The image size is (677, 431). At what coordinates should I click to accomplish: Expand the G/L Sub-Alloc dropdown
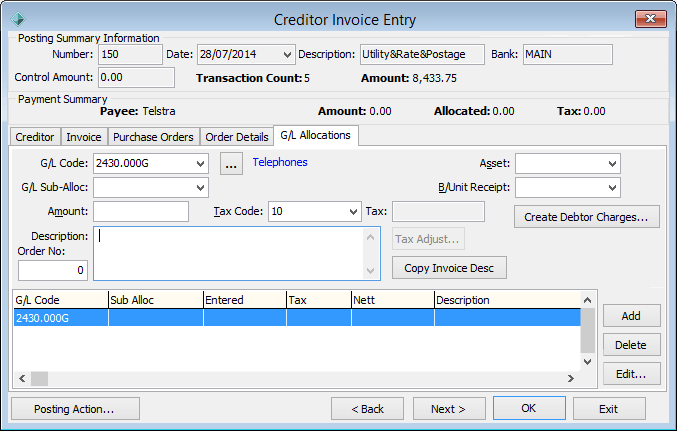(200, 187)
